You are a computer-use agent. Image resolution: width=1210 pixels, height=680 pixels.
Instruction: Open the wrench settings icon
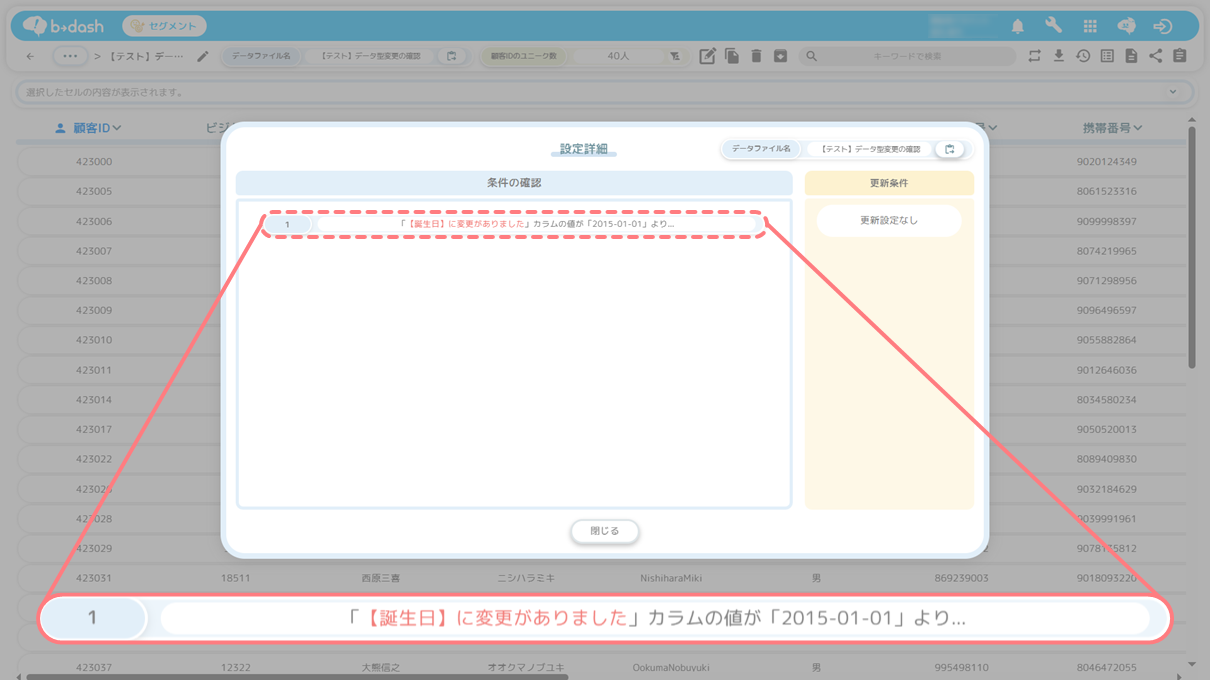point(1053,26)
